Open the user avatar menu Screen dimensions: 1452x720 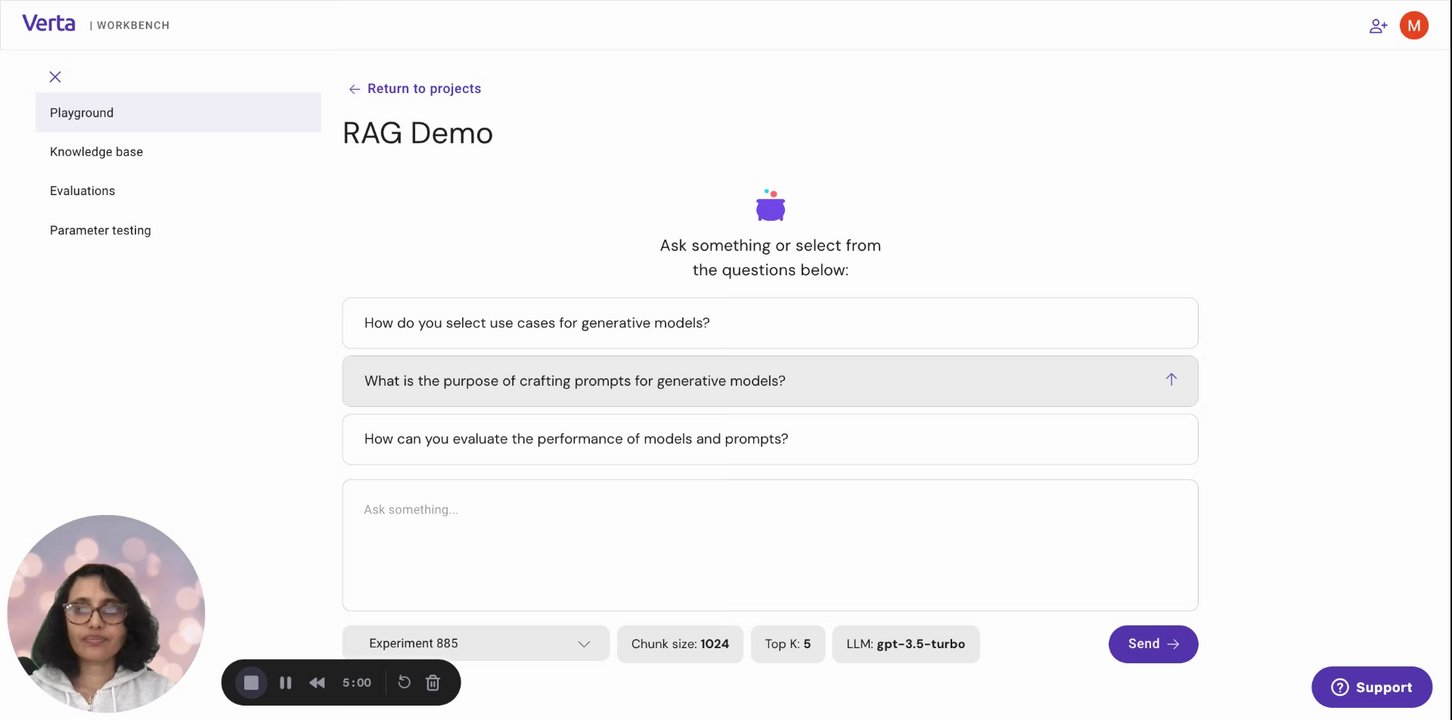[1414, 26]
